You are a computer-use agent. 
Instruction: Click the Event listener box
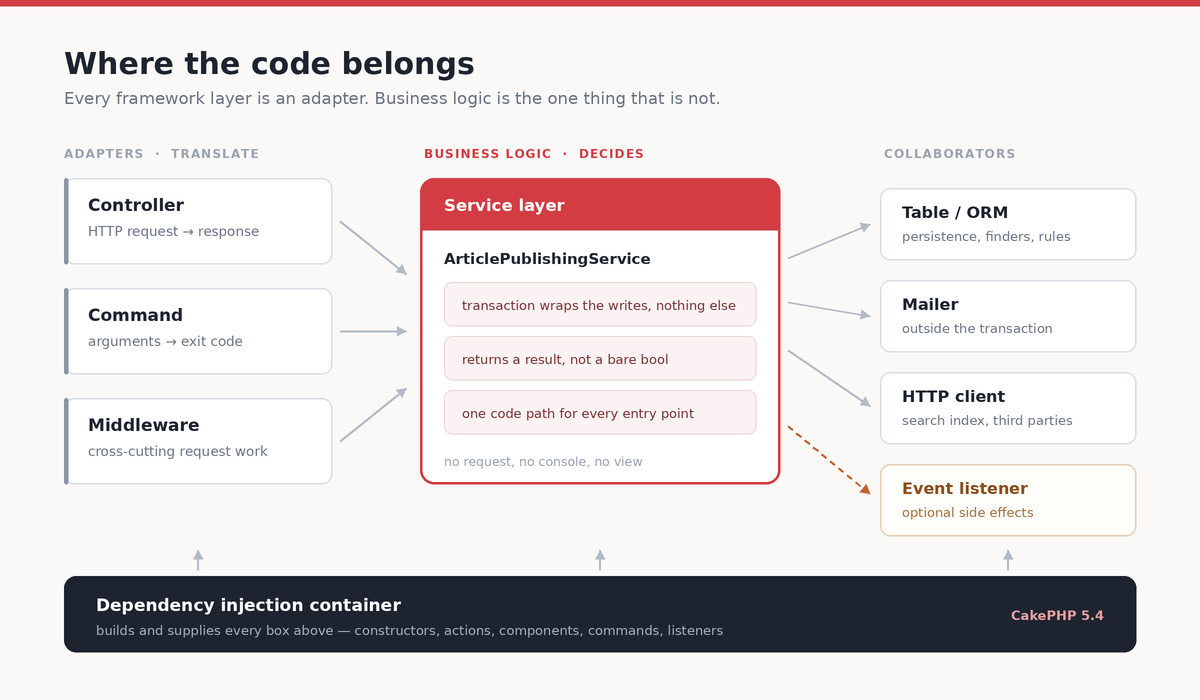tap(1008, 500)
